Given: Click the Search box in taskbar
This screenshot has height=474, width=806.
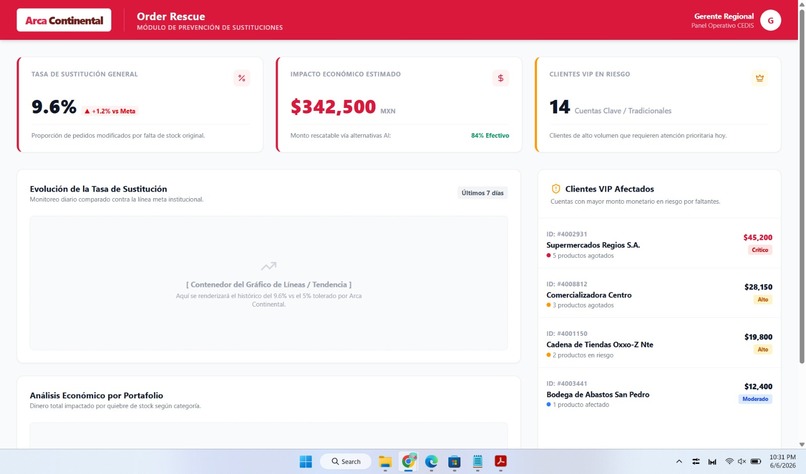Looking at the screenshot, I should coord(345,462).
